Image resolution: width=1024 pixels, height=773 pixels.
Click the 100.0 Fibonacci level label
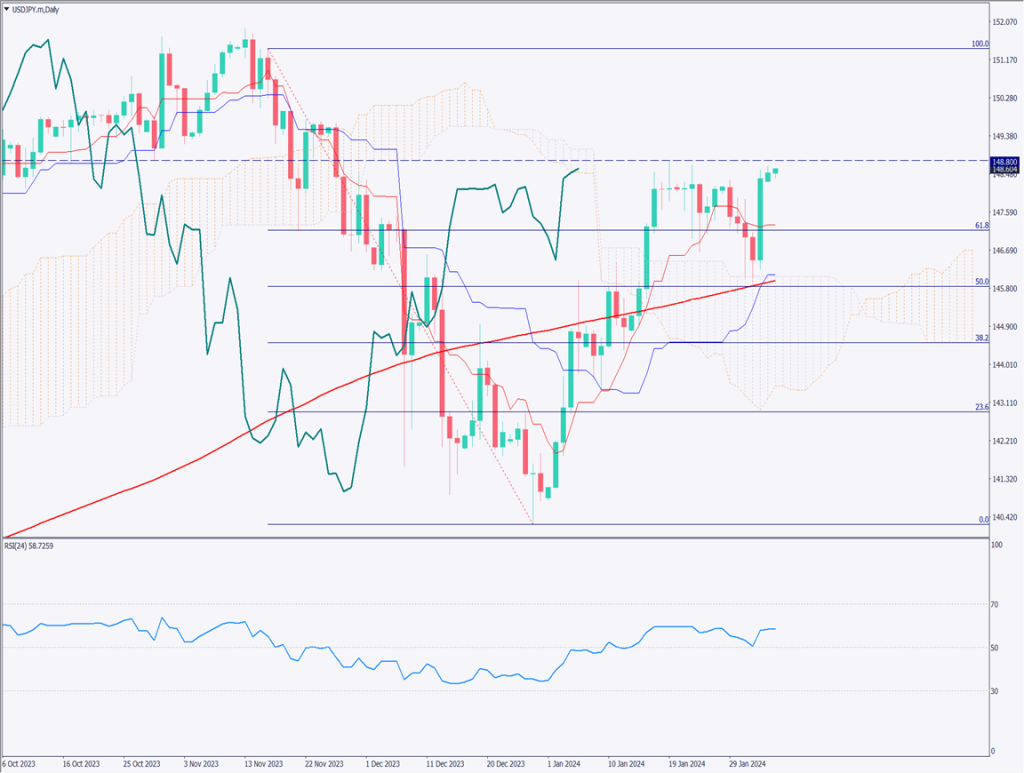point(980,44)
